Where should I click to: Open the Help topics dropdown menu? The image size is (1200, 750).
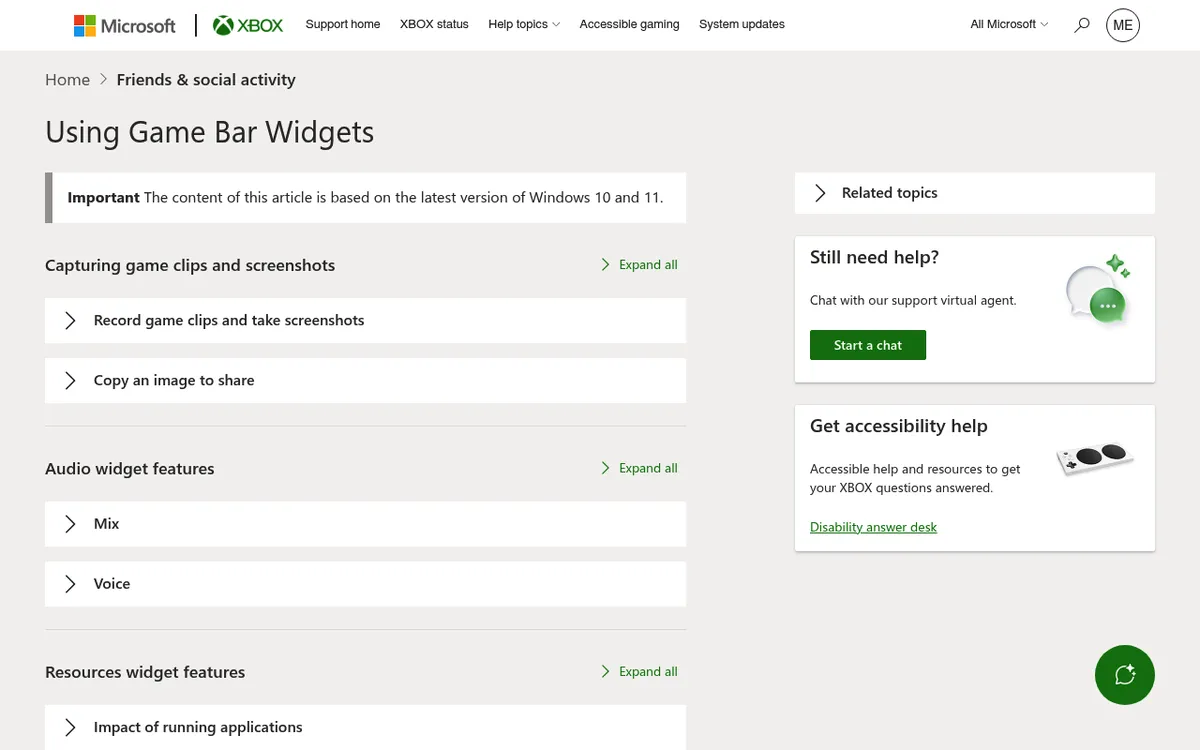click(x=524, y=24)
